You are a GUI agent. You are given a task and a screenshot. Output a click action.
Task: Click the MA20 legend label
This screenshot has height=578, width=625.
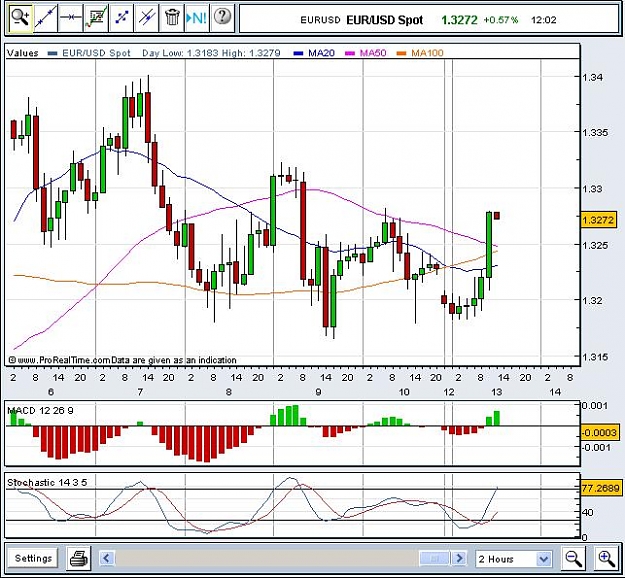click(321, 53)
